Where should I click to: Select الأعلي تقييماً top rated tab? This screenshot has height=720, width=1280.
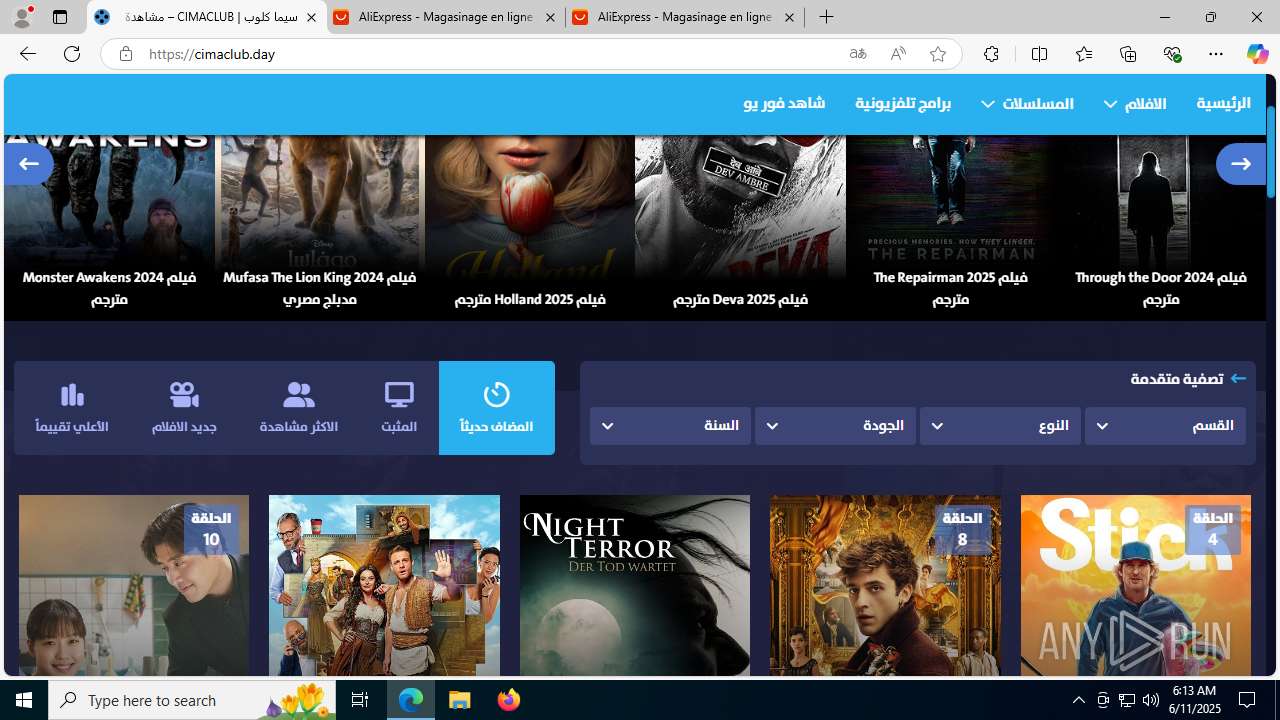72,408
